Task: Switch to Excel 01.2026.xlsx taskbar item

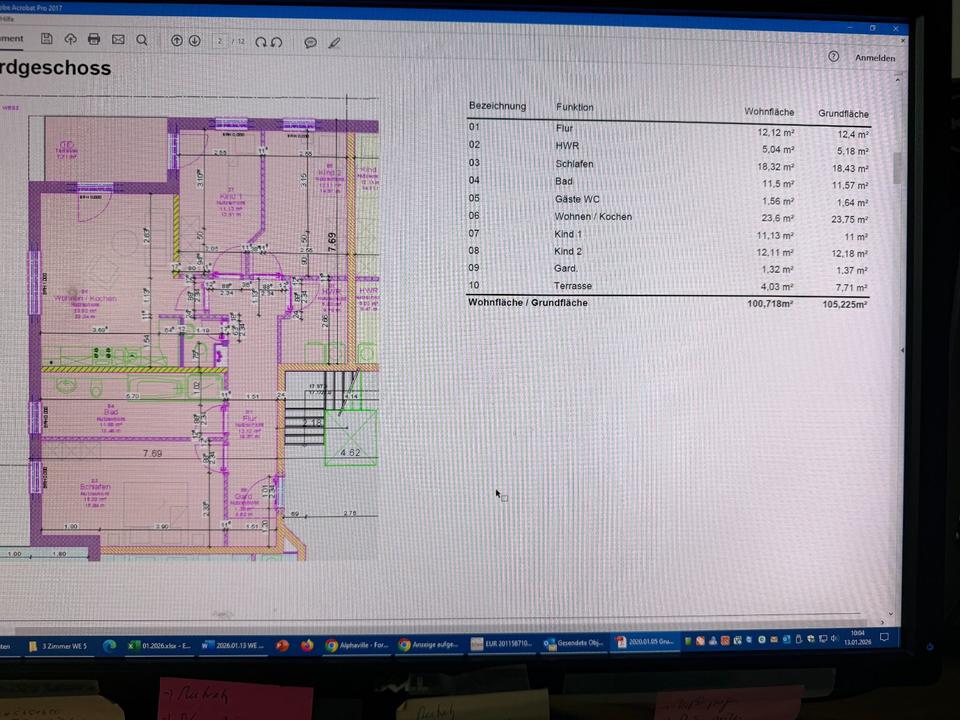Action: (158, 645)
